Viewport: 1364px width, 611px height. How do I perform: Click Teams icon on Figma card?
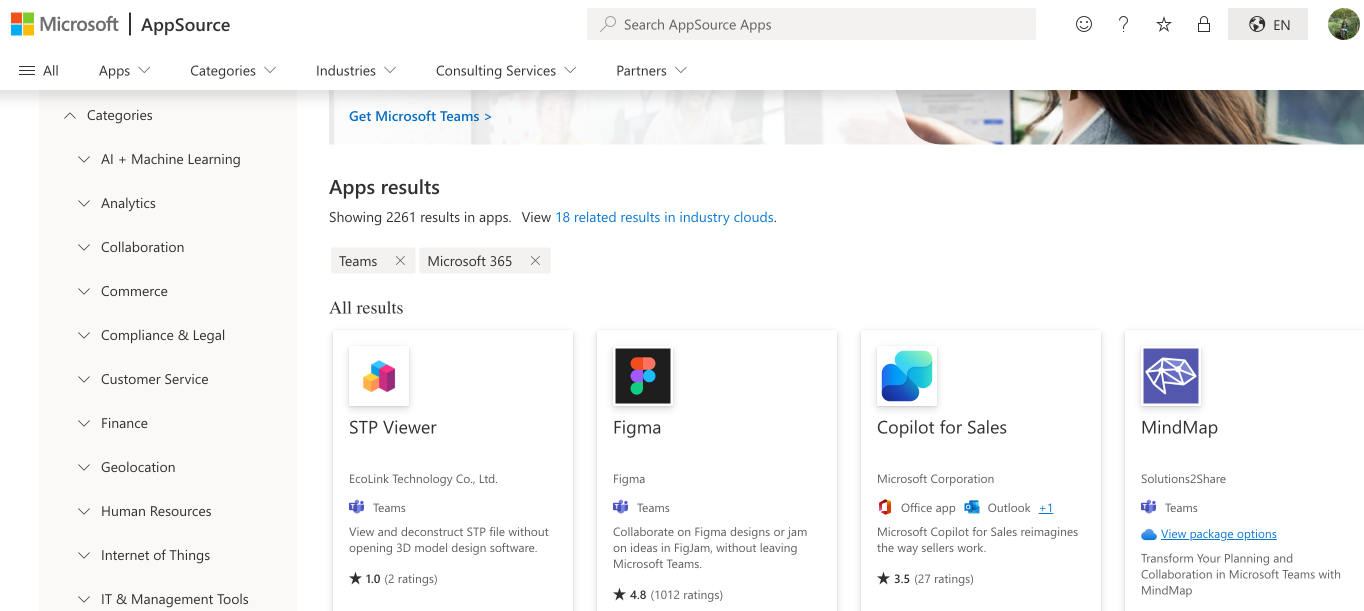coord(621,507)
